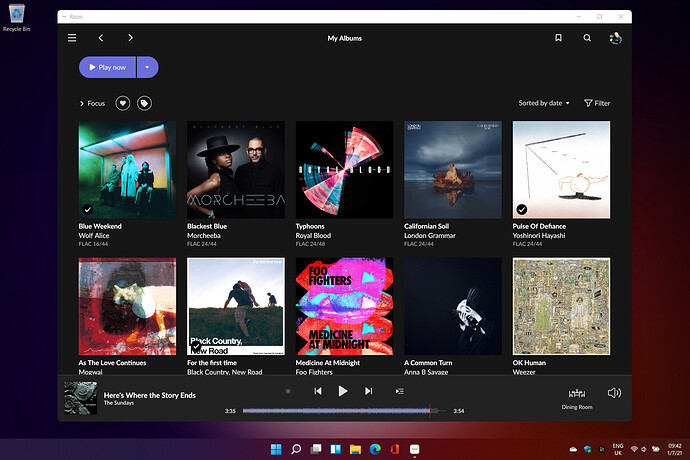Open the Recycle Bin desktop icon
Viewport: 690px width, 460px height.
point(17,17)
